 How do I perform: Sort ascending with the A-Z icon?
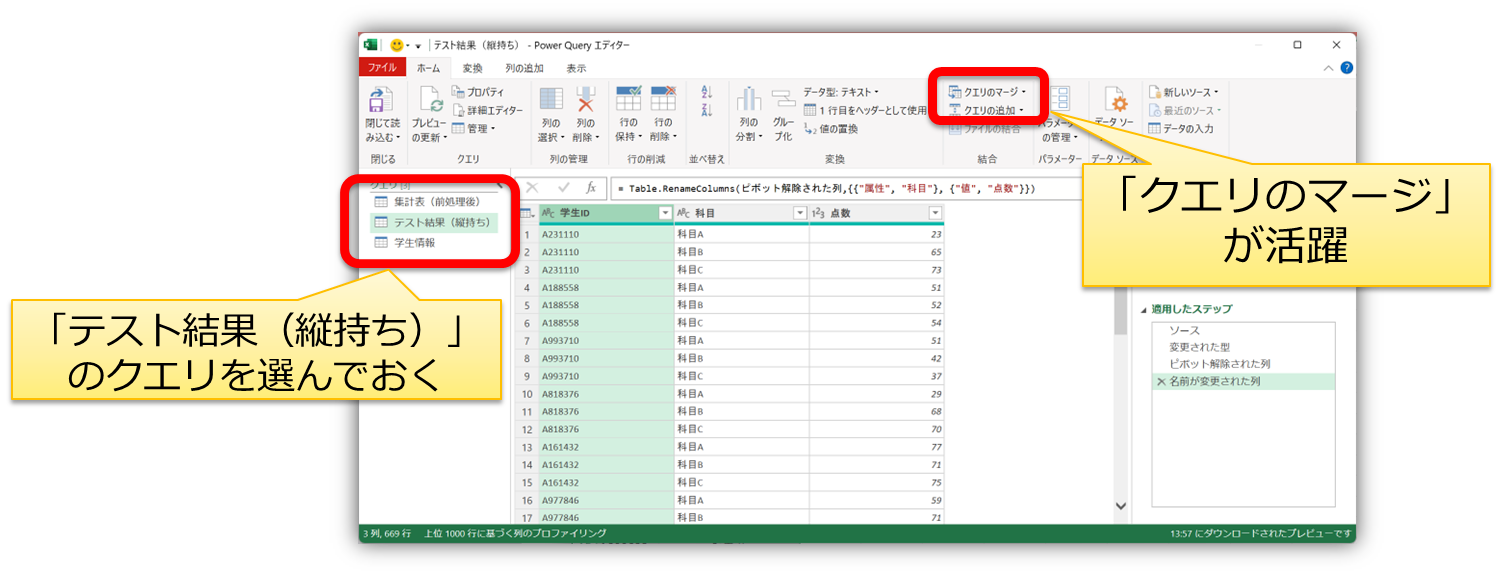[x=706, y=91]
